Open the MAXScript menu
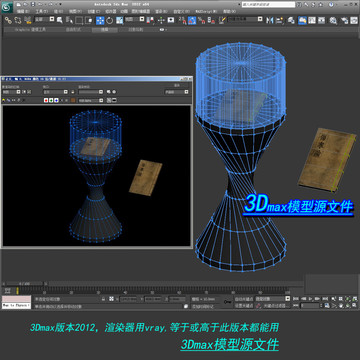 click(x=206, y=11)
